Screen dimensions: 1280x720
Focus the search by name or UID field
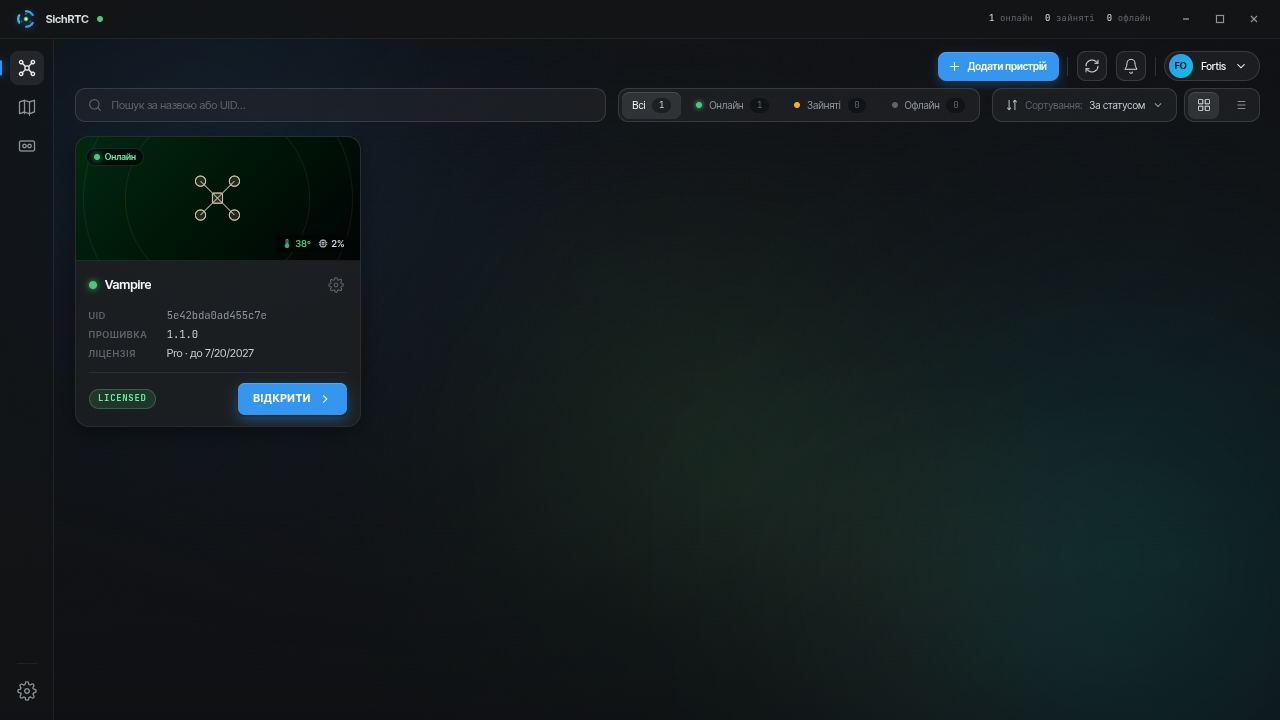(x=340, y=105)
